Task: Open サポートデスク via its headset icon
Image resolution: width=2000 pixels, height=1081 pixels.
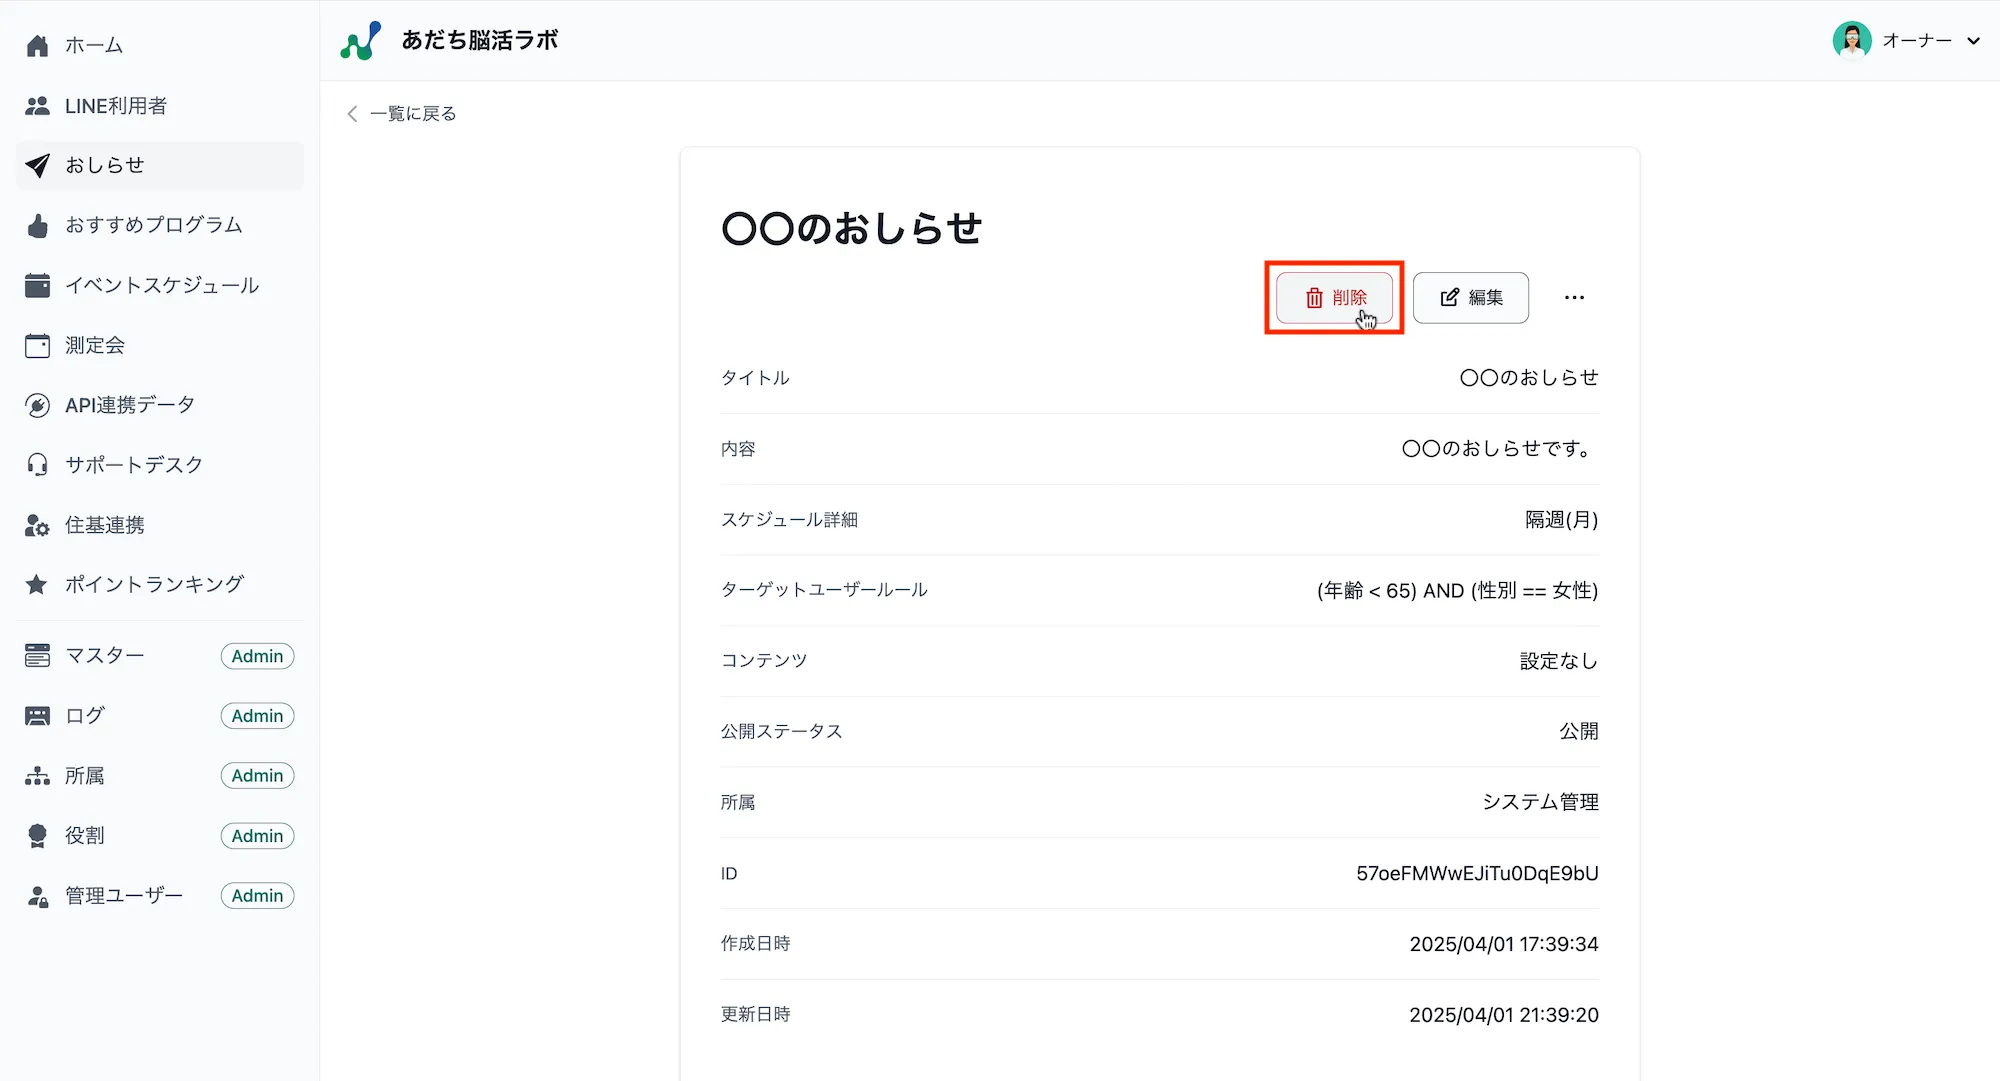Action: tap(37, 464)
